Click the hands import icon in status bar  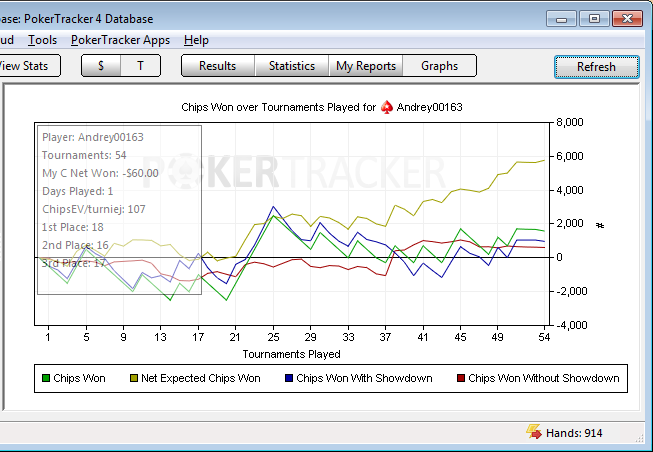[534, 432]
